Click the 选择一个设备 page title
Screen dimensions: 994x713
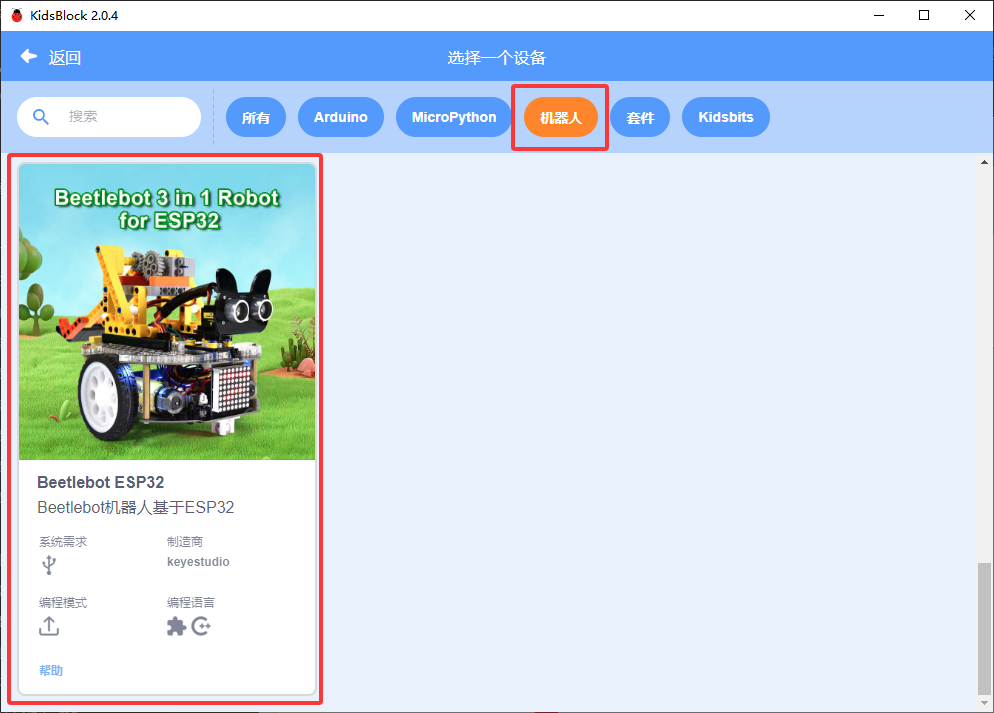click(497, 58)
